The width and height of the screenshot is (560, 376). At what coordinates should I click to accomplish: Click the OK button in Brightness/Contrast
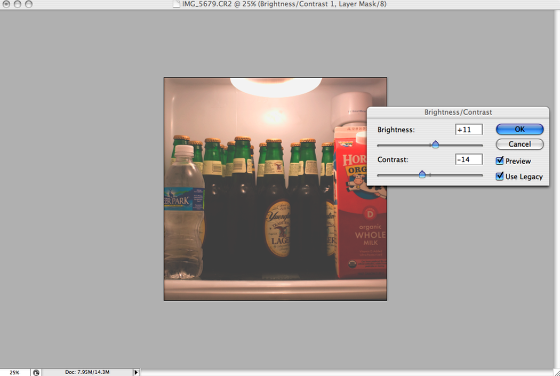[520, 129]
